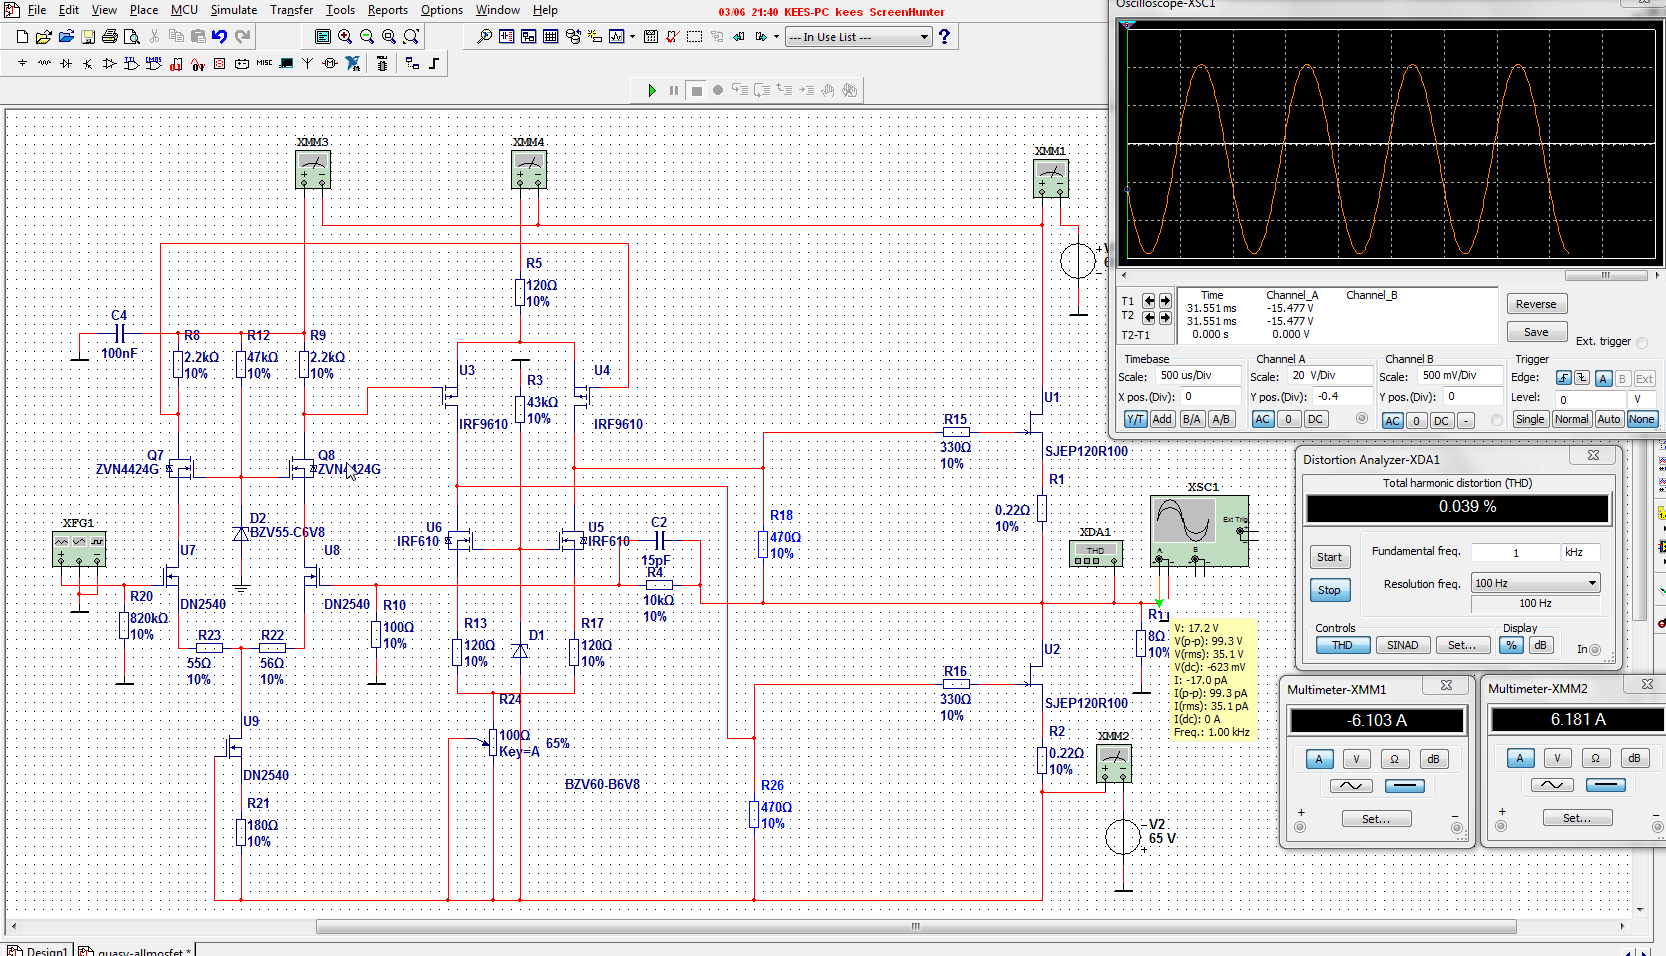
Task: Open the Place menu
Action: point(143,10)
